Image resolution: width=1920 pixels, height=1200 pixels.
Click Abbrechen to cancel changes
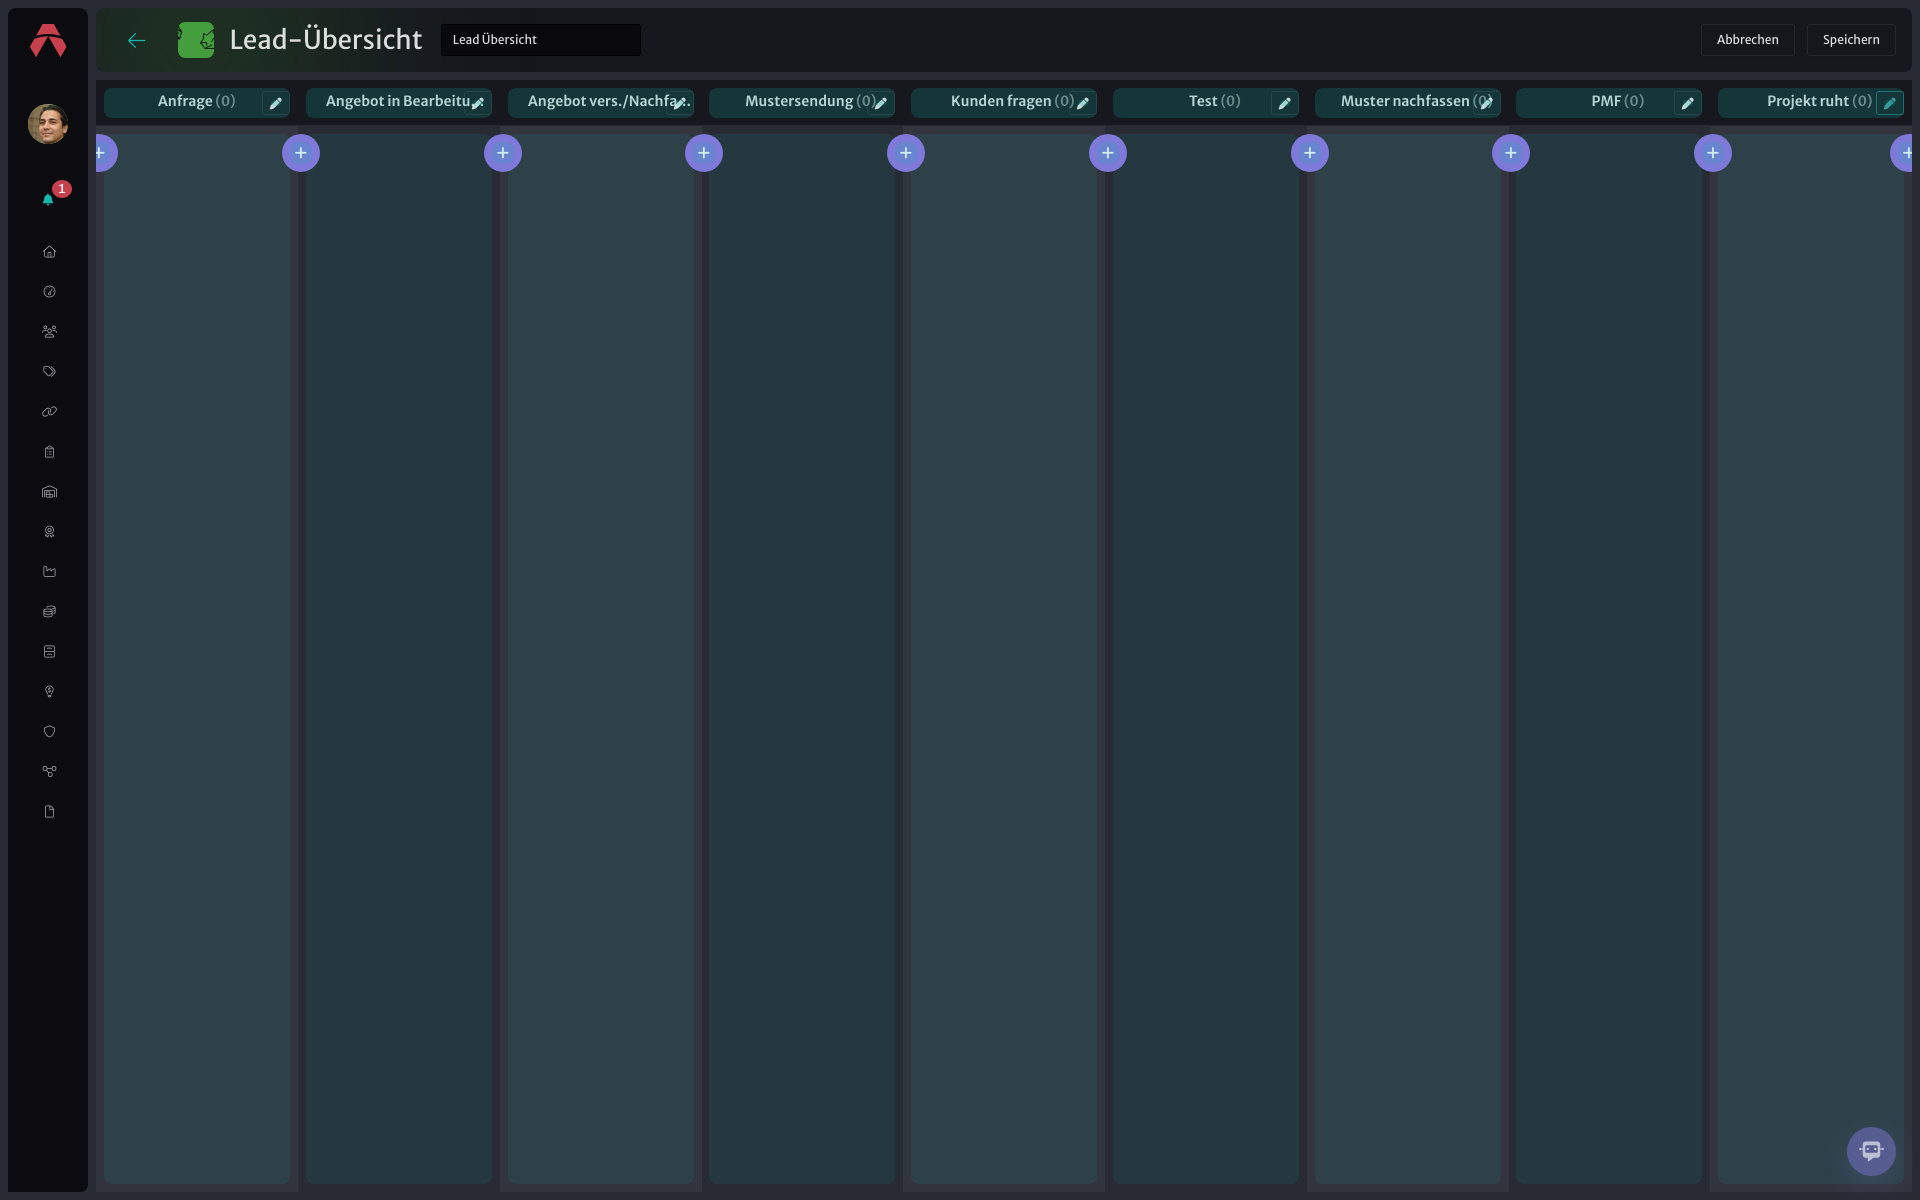point(1747,40)
